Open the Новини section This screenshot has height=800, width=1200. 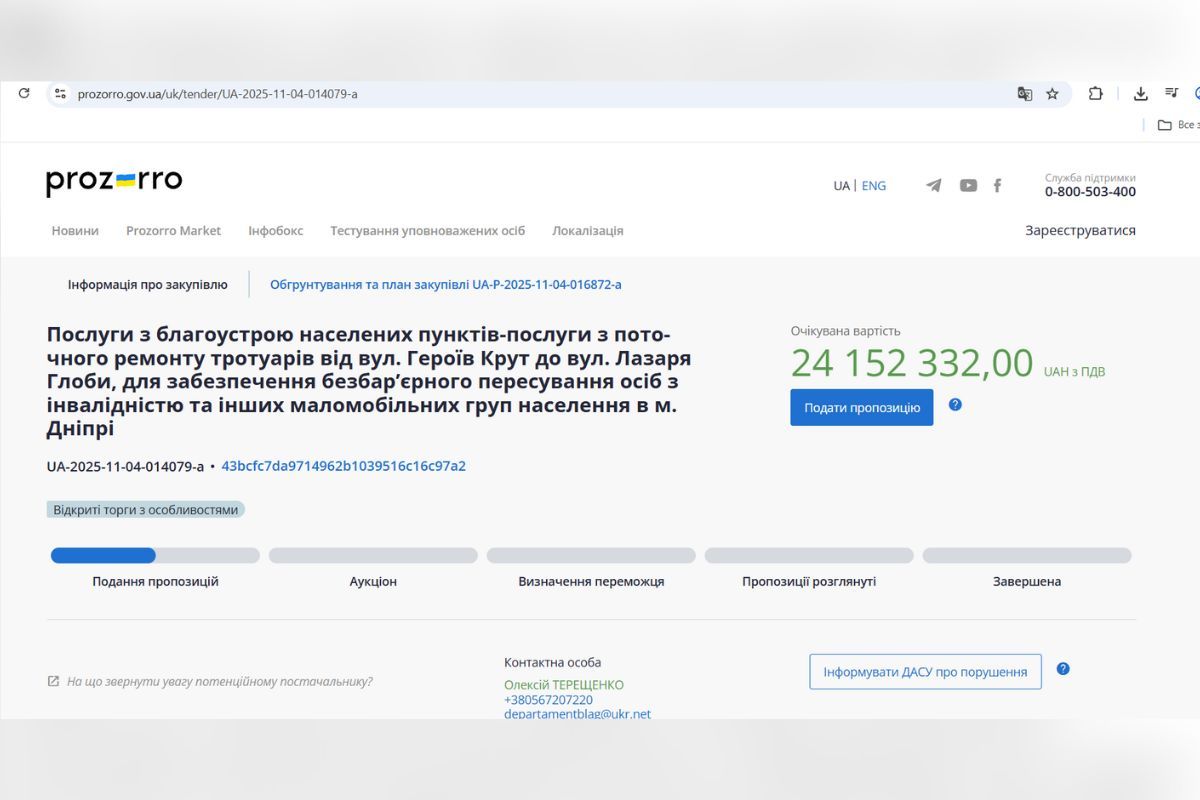coord(74,230)
